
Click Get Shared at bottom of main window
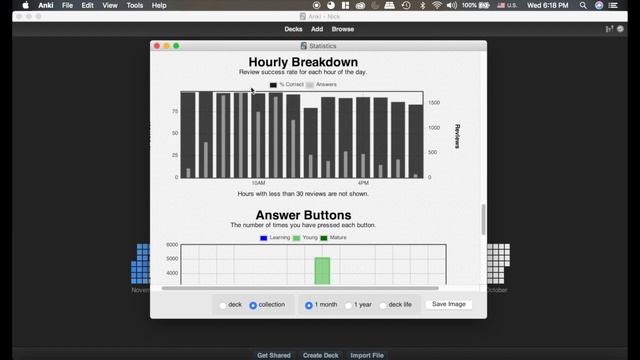(x=274, y=356)
